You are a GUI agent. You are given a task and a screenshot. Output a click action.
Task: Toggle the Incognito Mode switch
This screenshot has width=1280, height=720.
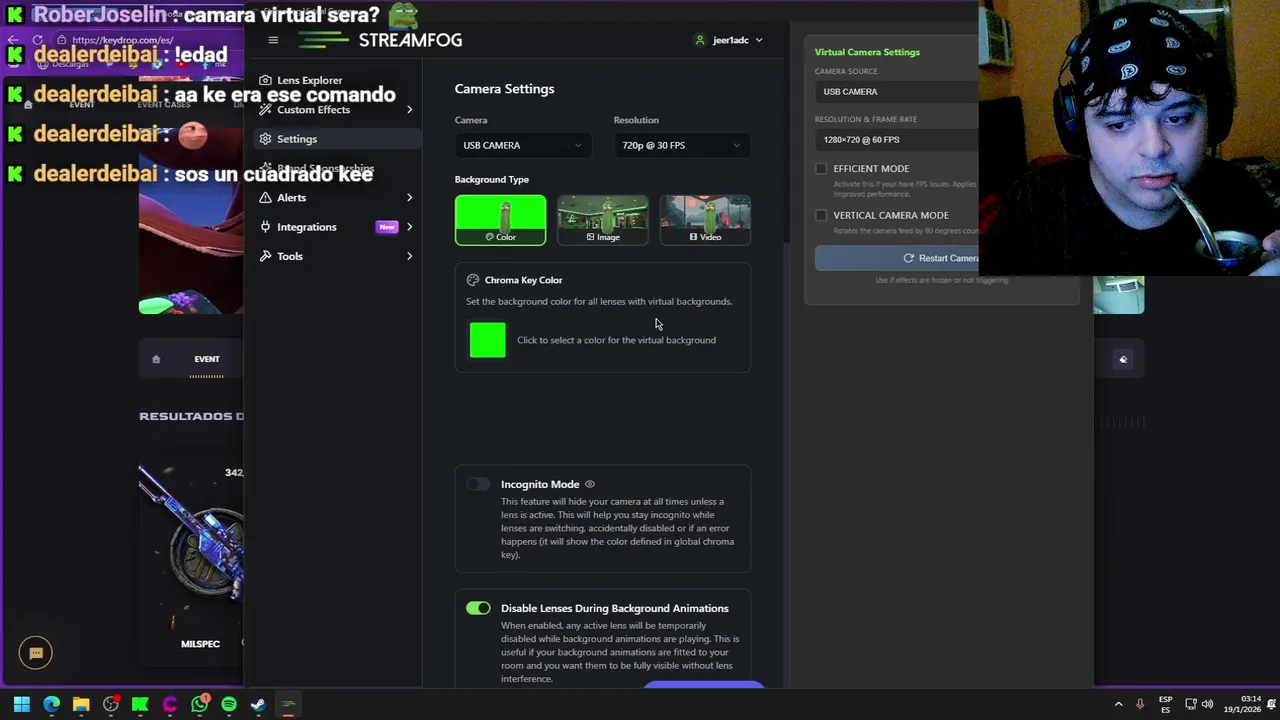478,484
